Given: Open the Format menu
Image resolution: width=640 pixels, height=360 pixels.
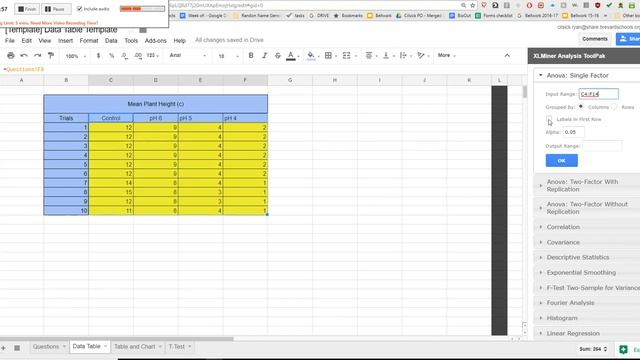Looking at the screenshot, I should click(x=89, y=41).
